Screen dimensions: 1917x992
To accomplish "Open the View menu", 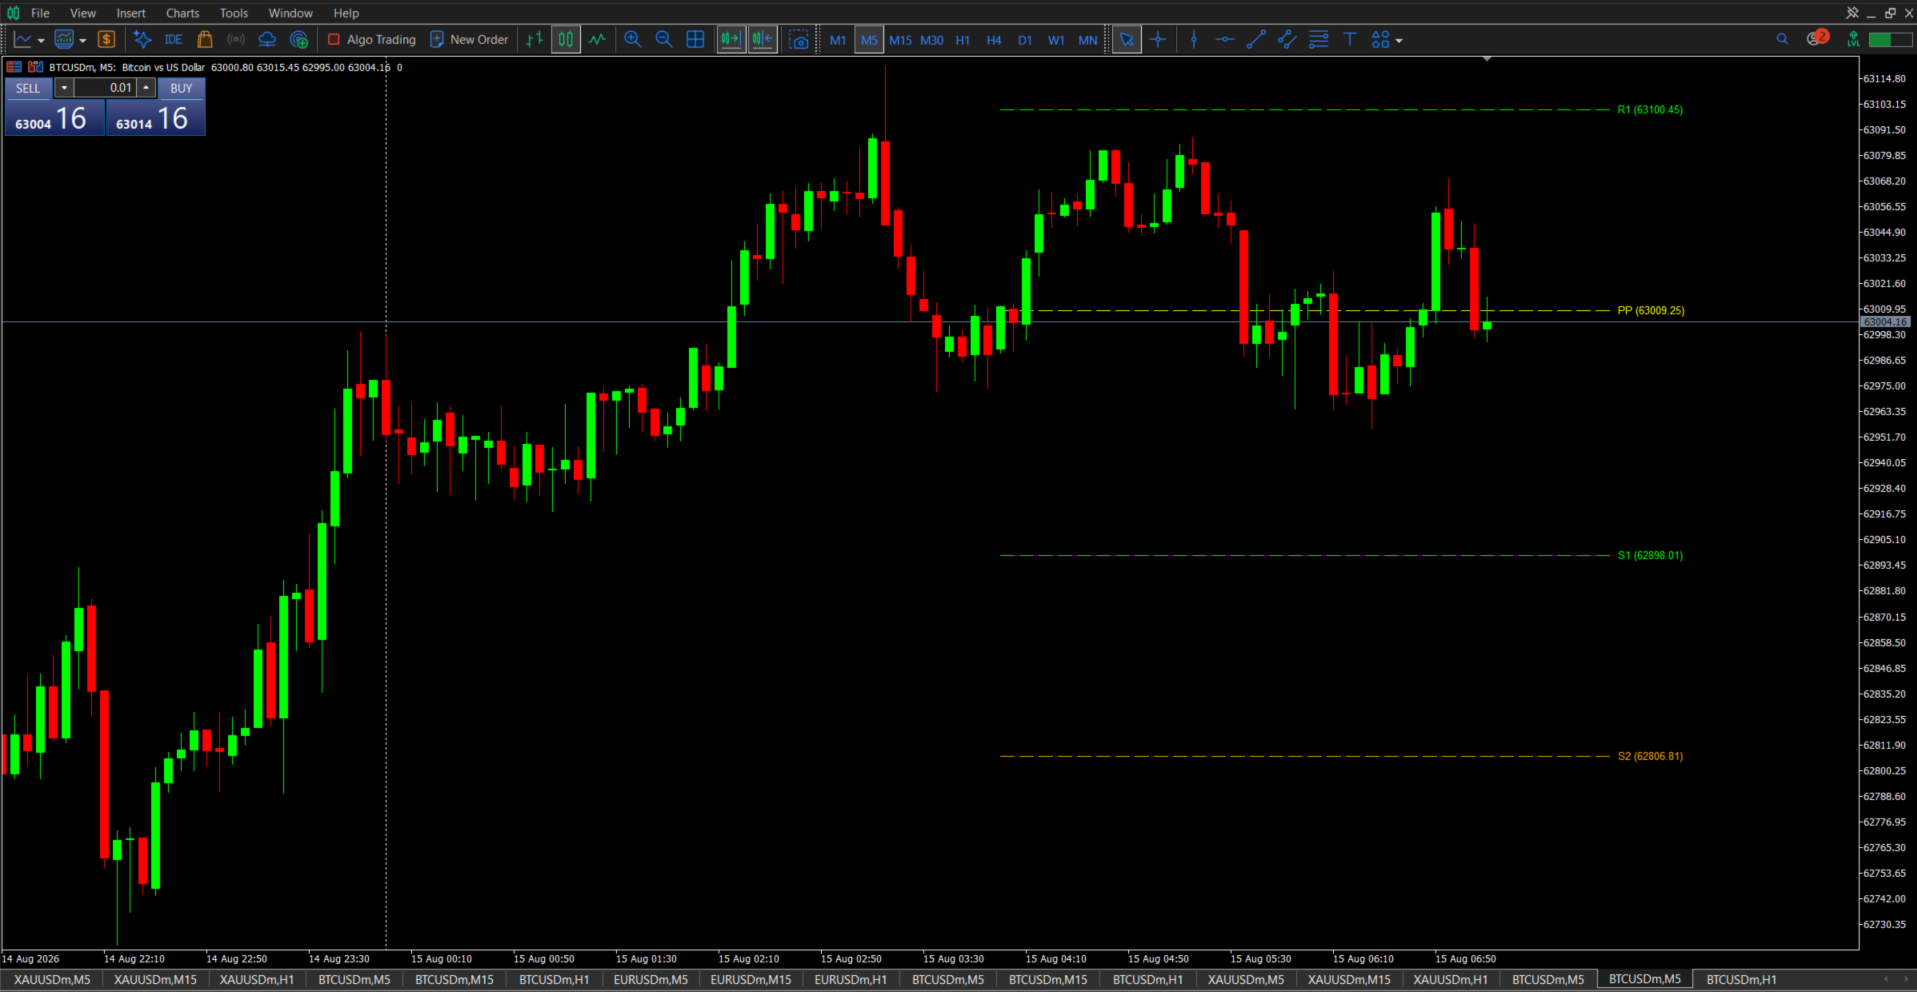I will [83, 13].
